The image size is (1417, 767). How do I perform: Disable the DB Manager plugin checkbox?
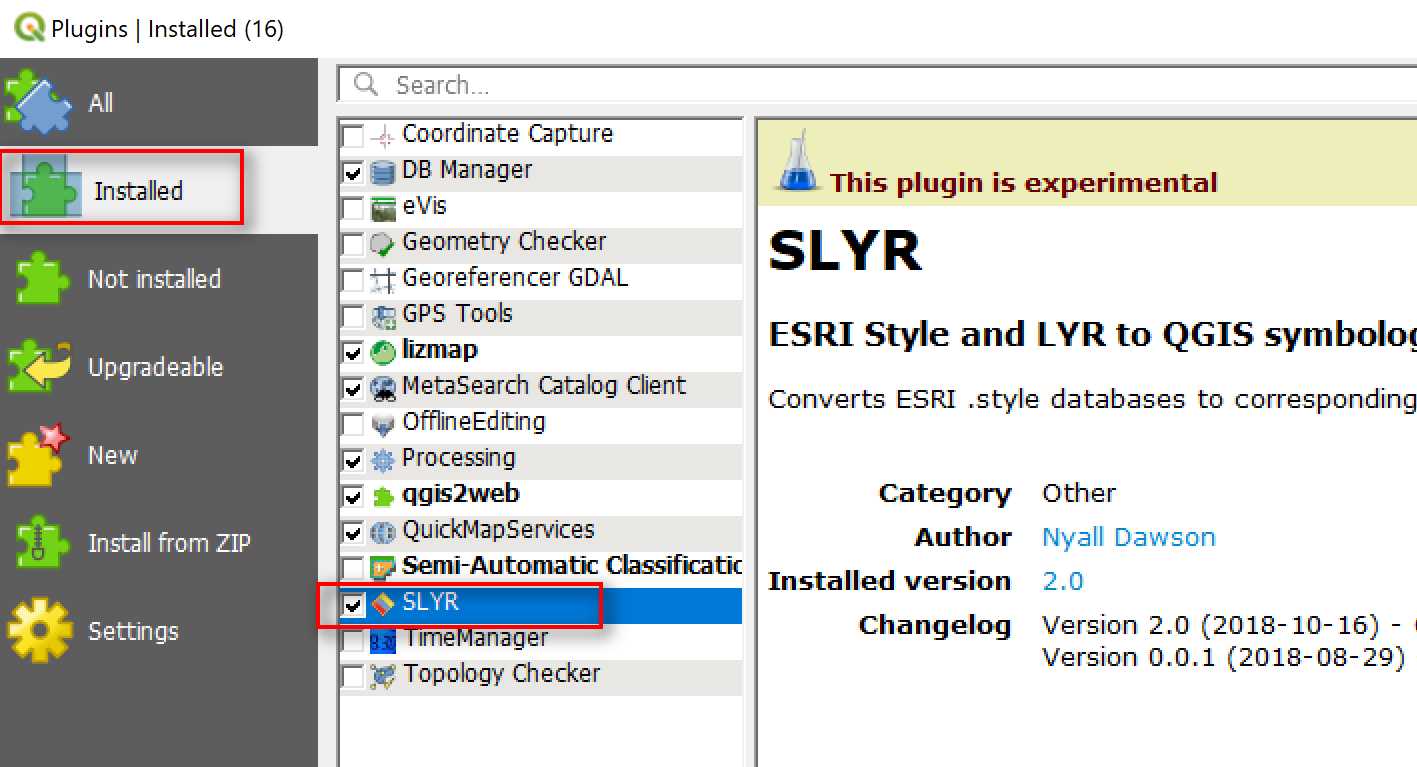353,172
